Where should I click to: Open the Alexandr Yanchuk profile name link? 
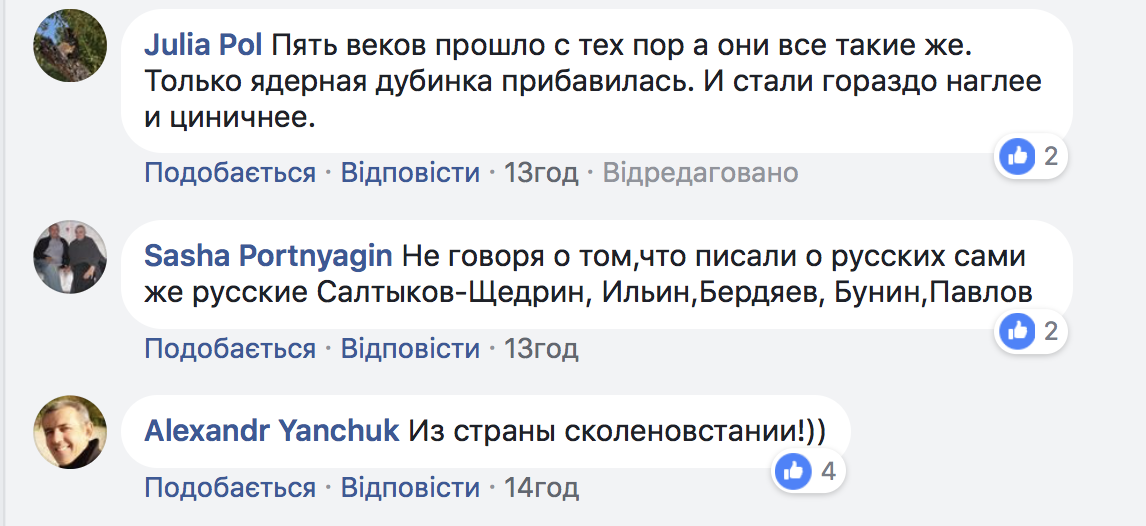pos(273,431)
